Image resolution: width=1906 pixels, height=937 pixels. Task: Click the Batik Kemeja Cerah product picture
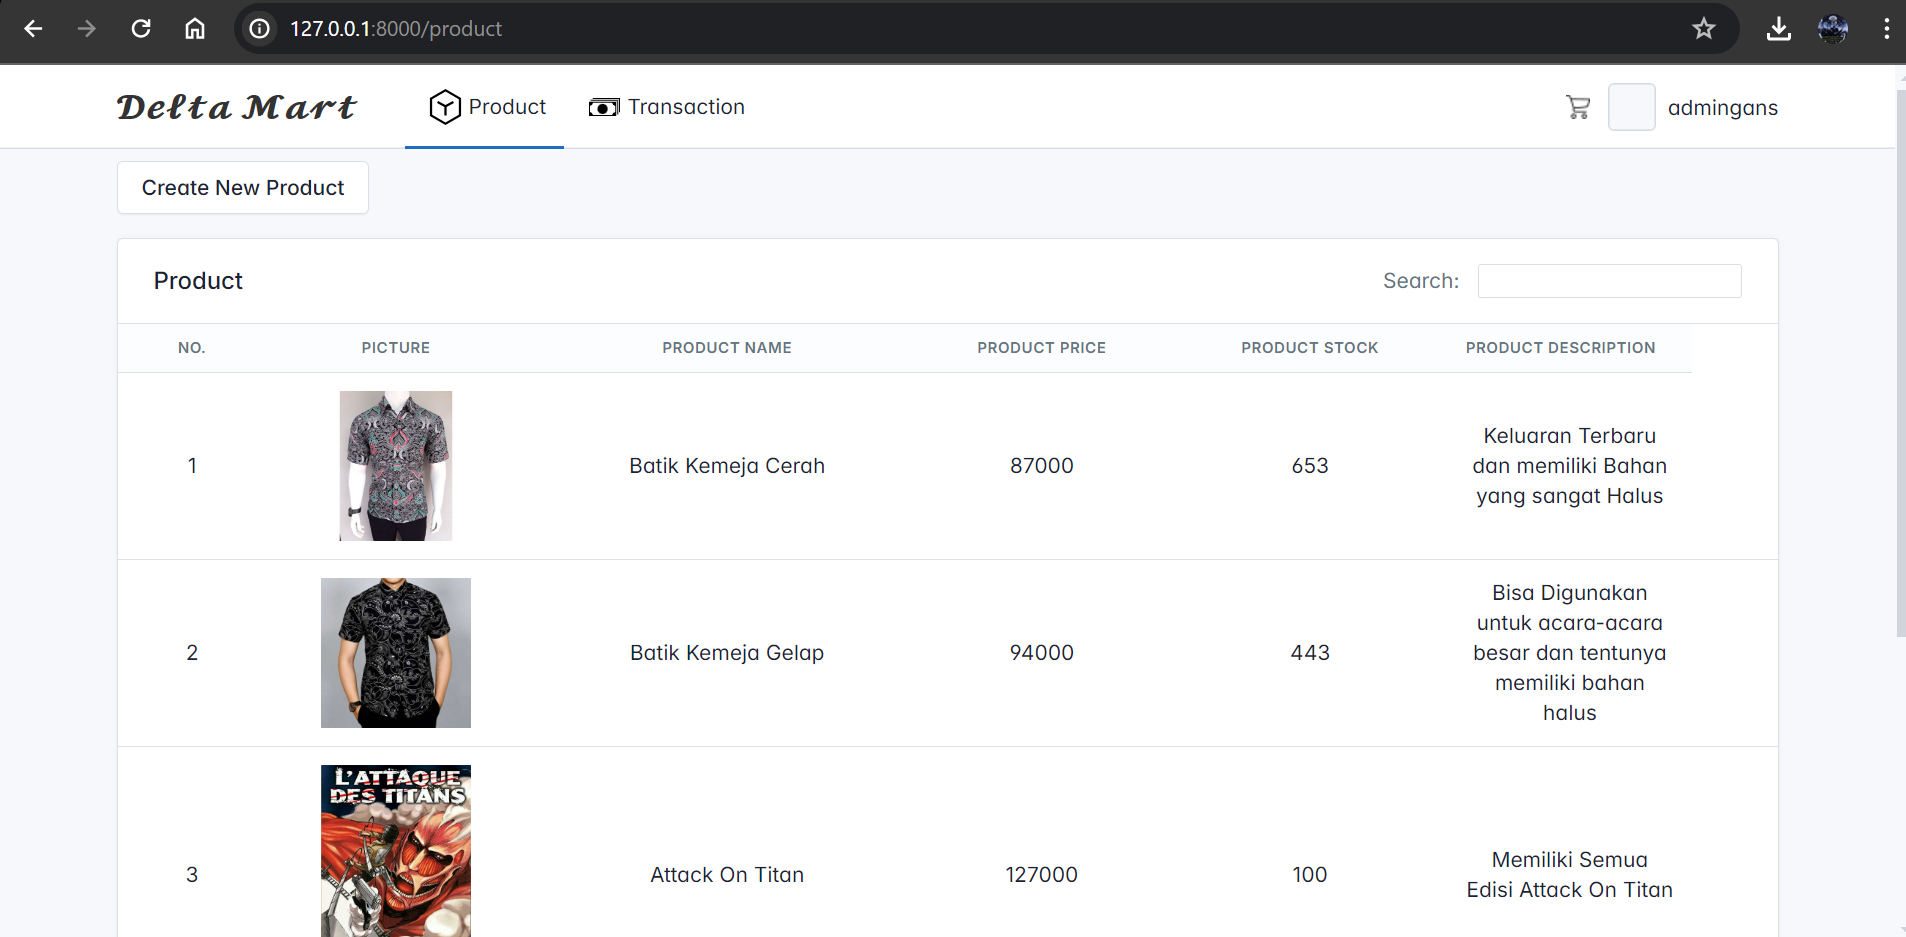pos(396,466)
